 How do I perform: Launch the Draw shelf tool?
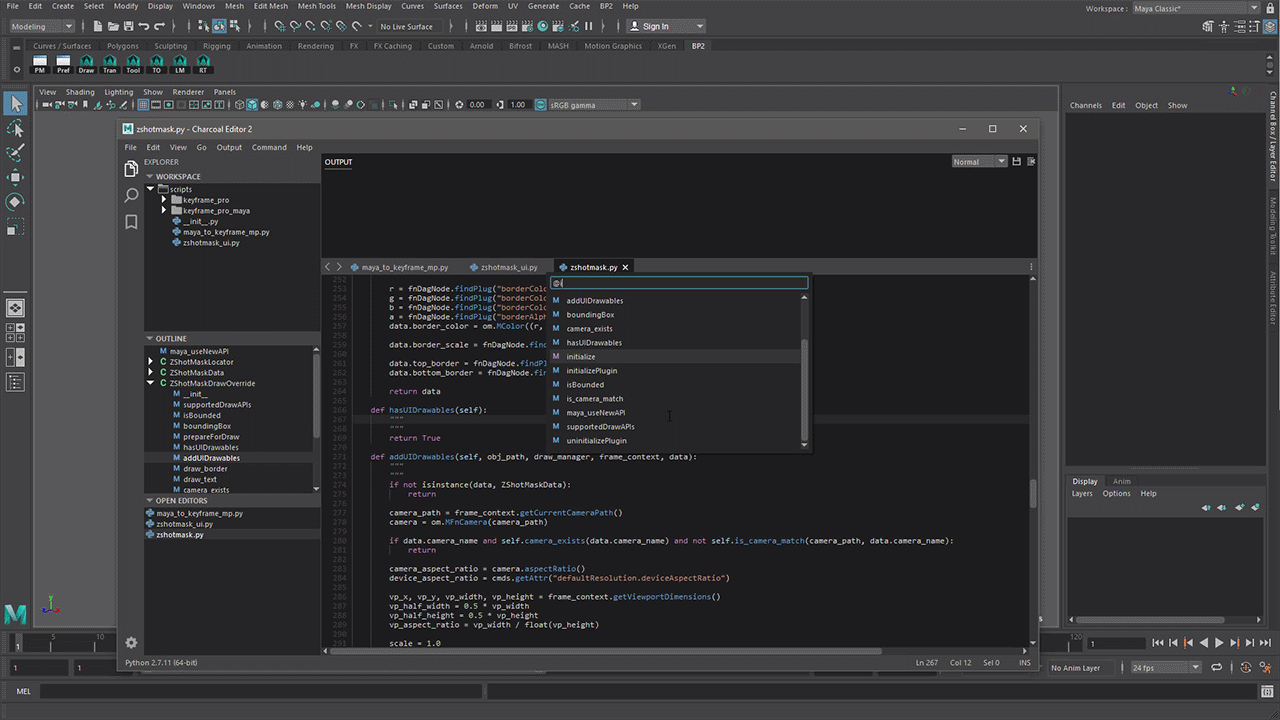(x=87, y=65)
